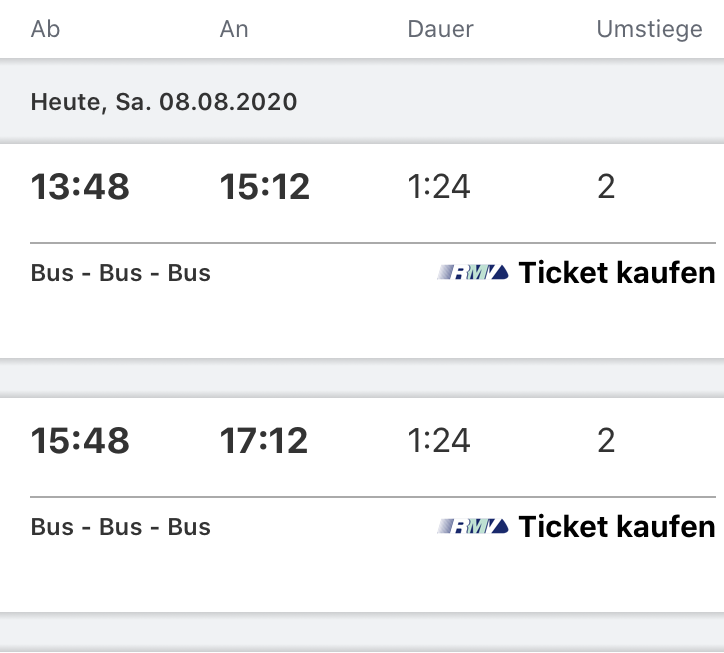The width and height of the screenshot is (724, 653).
Task: Sort by the Ab column header
Action: [45, 29]
